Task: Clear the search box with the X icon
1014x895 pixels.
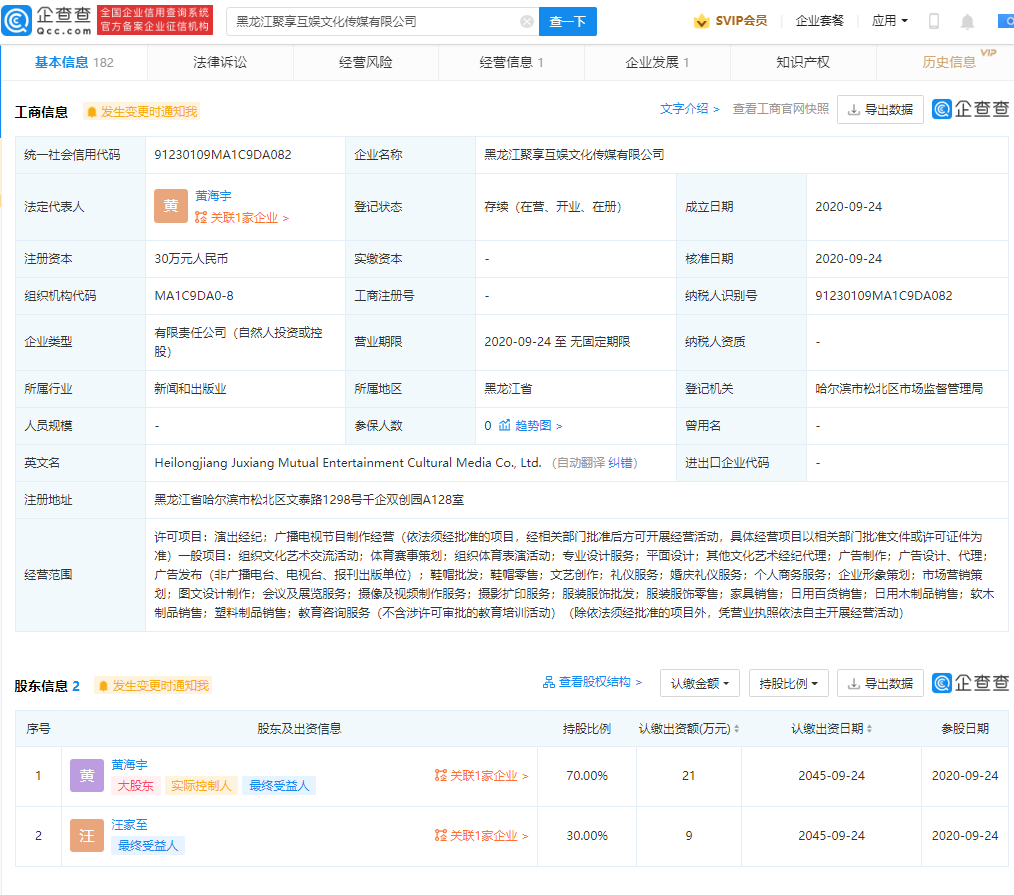Action: (x=526, y=21)
